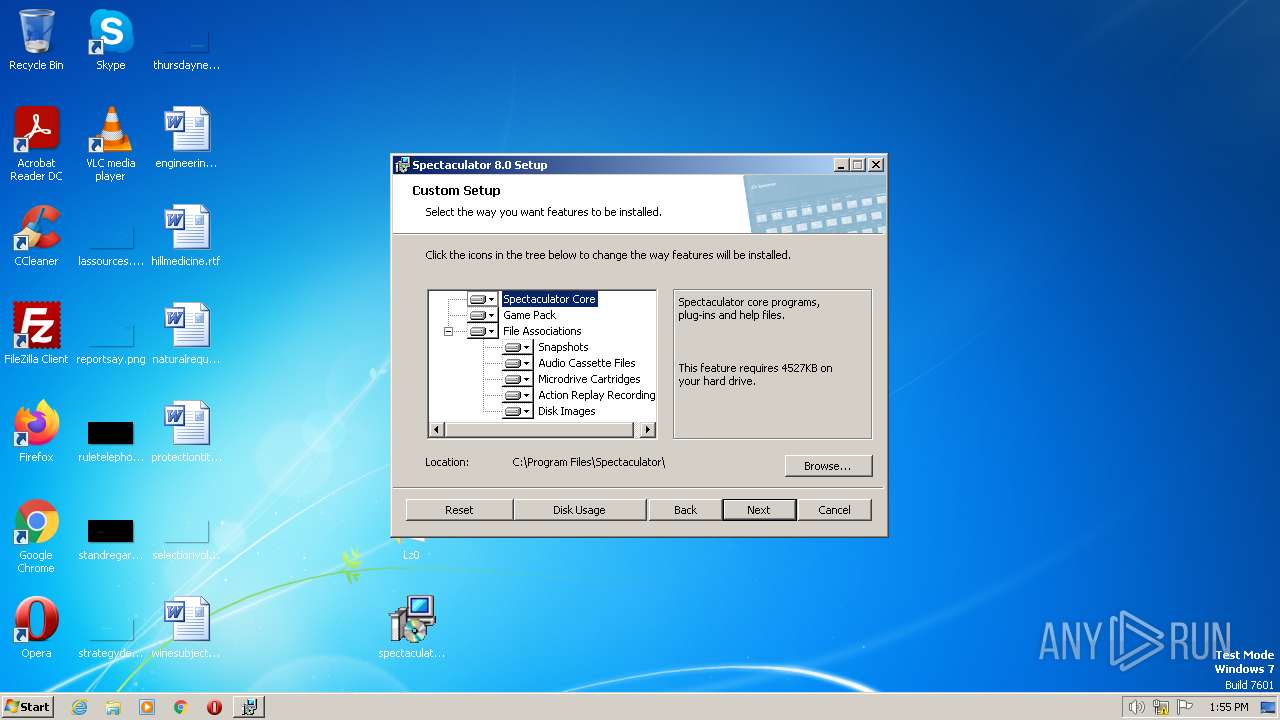Open Windows Media Player taskbar icon
The image size is (1280, 720).
[x=147, y=707]
